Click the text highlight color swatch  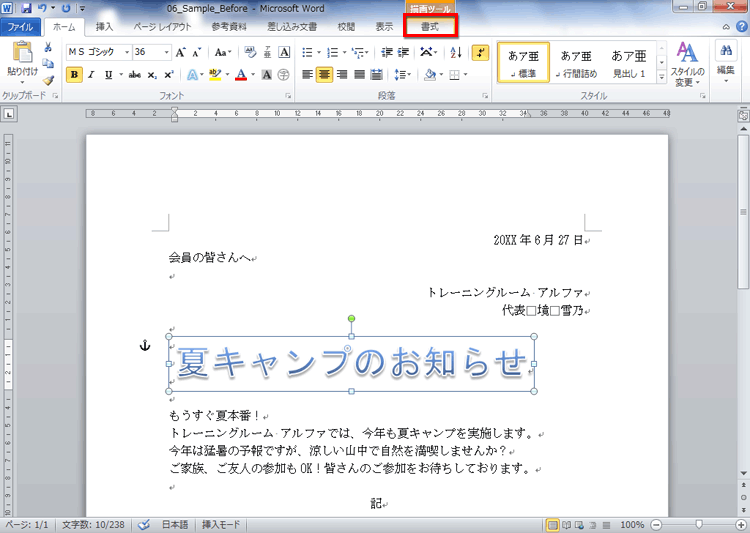coord(215,75)
